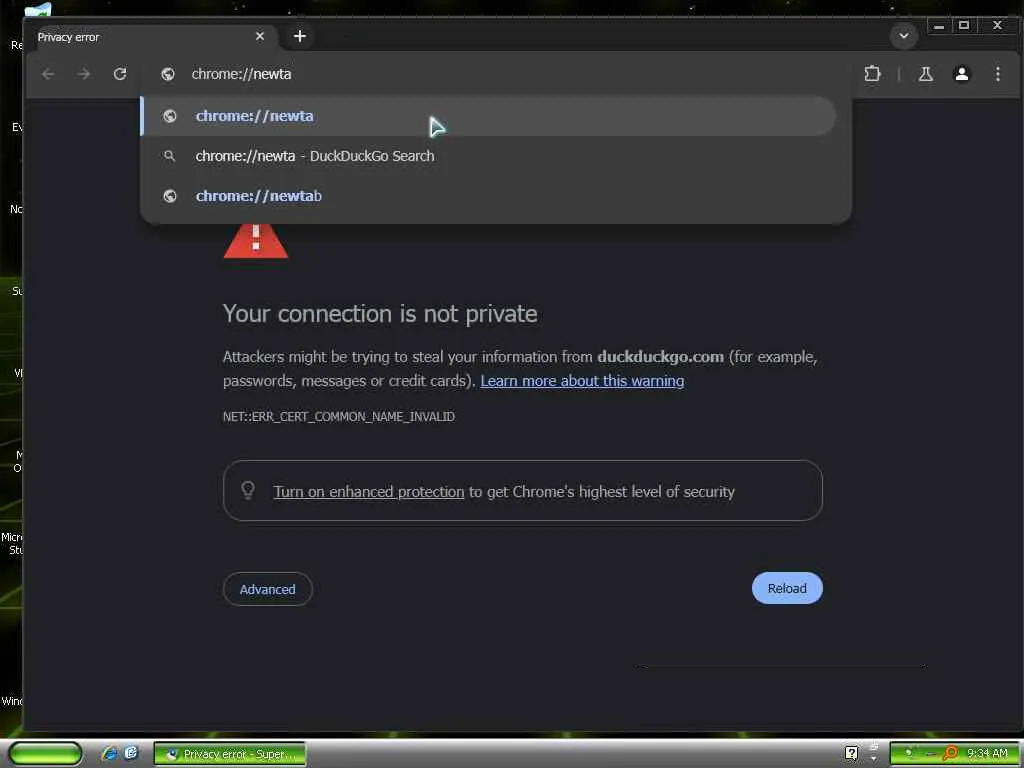Open Chrome three-dot menu
Screen dimensions: 1024x768
(x=997, y=74)
